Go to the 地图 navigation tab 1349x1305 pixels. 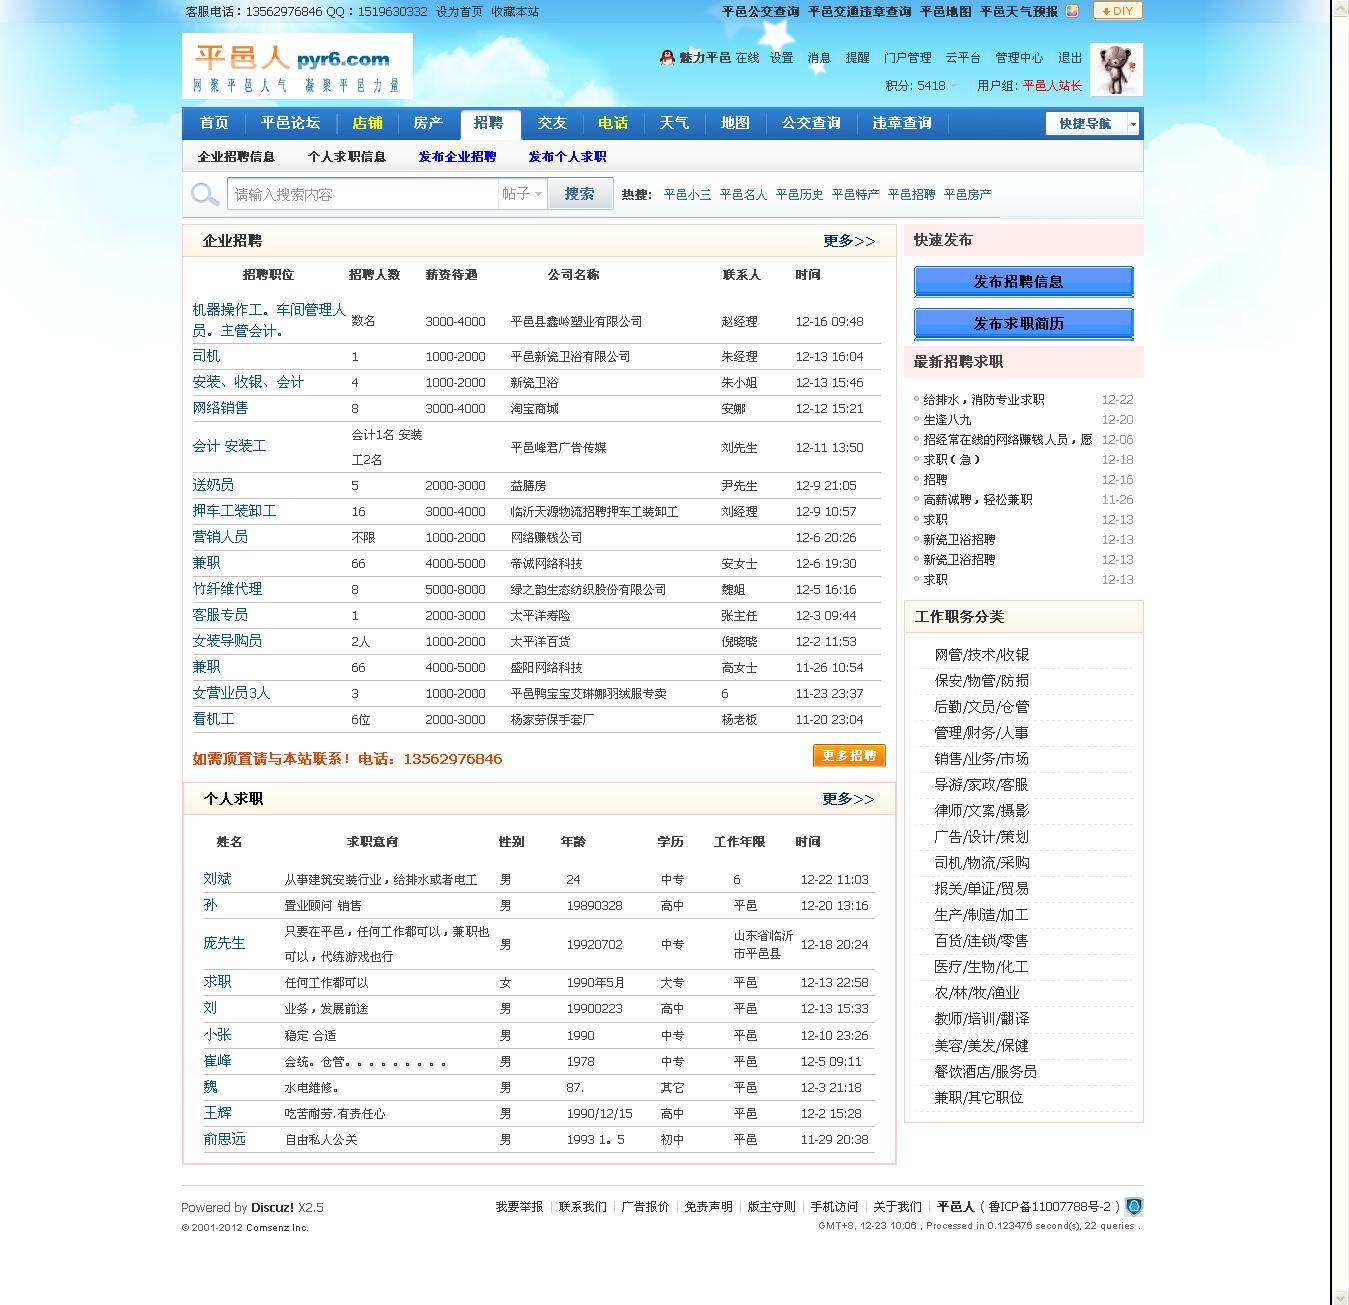click(x=735, y=123)
